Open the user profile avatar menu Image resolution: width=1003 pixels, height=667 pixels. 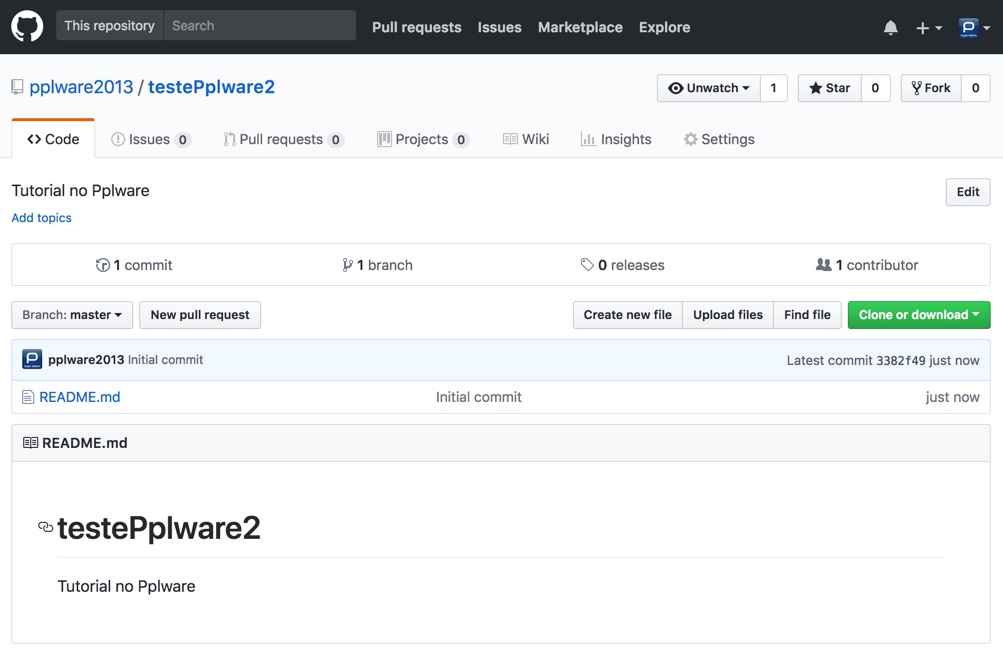(x=973, y=28)
